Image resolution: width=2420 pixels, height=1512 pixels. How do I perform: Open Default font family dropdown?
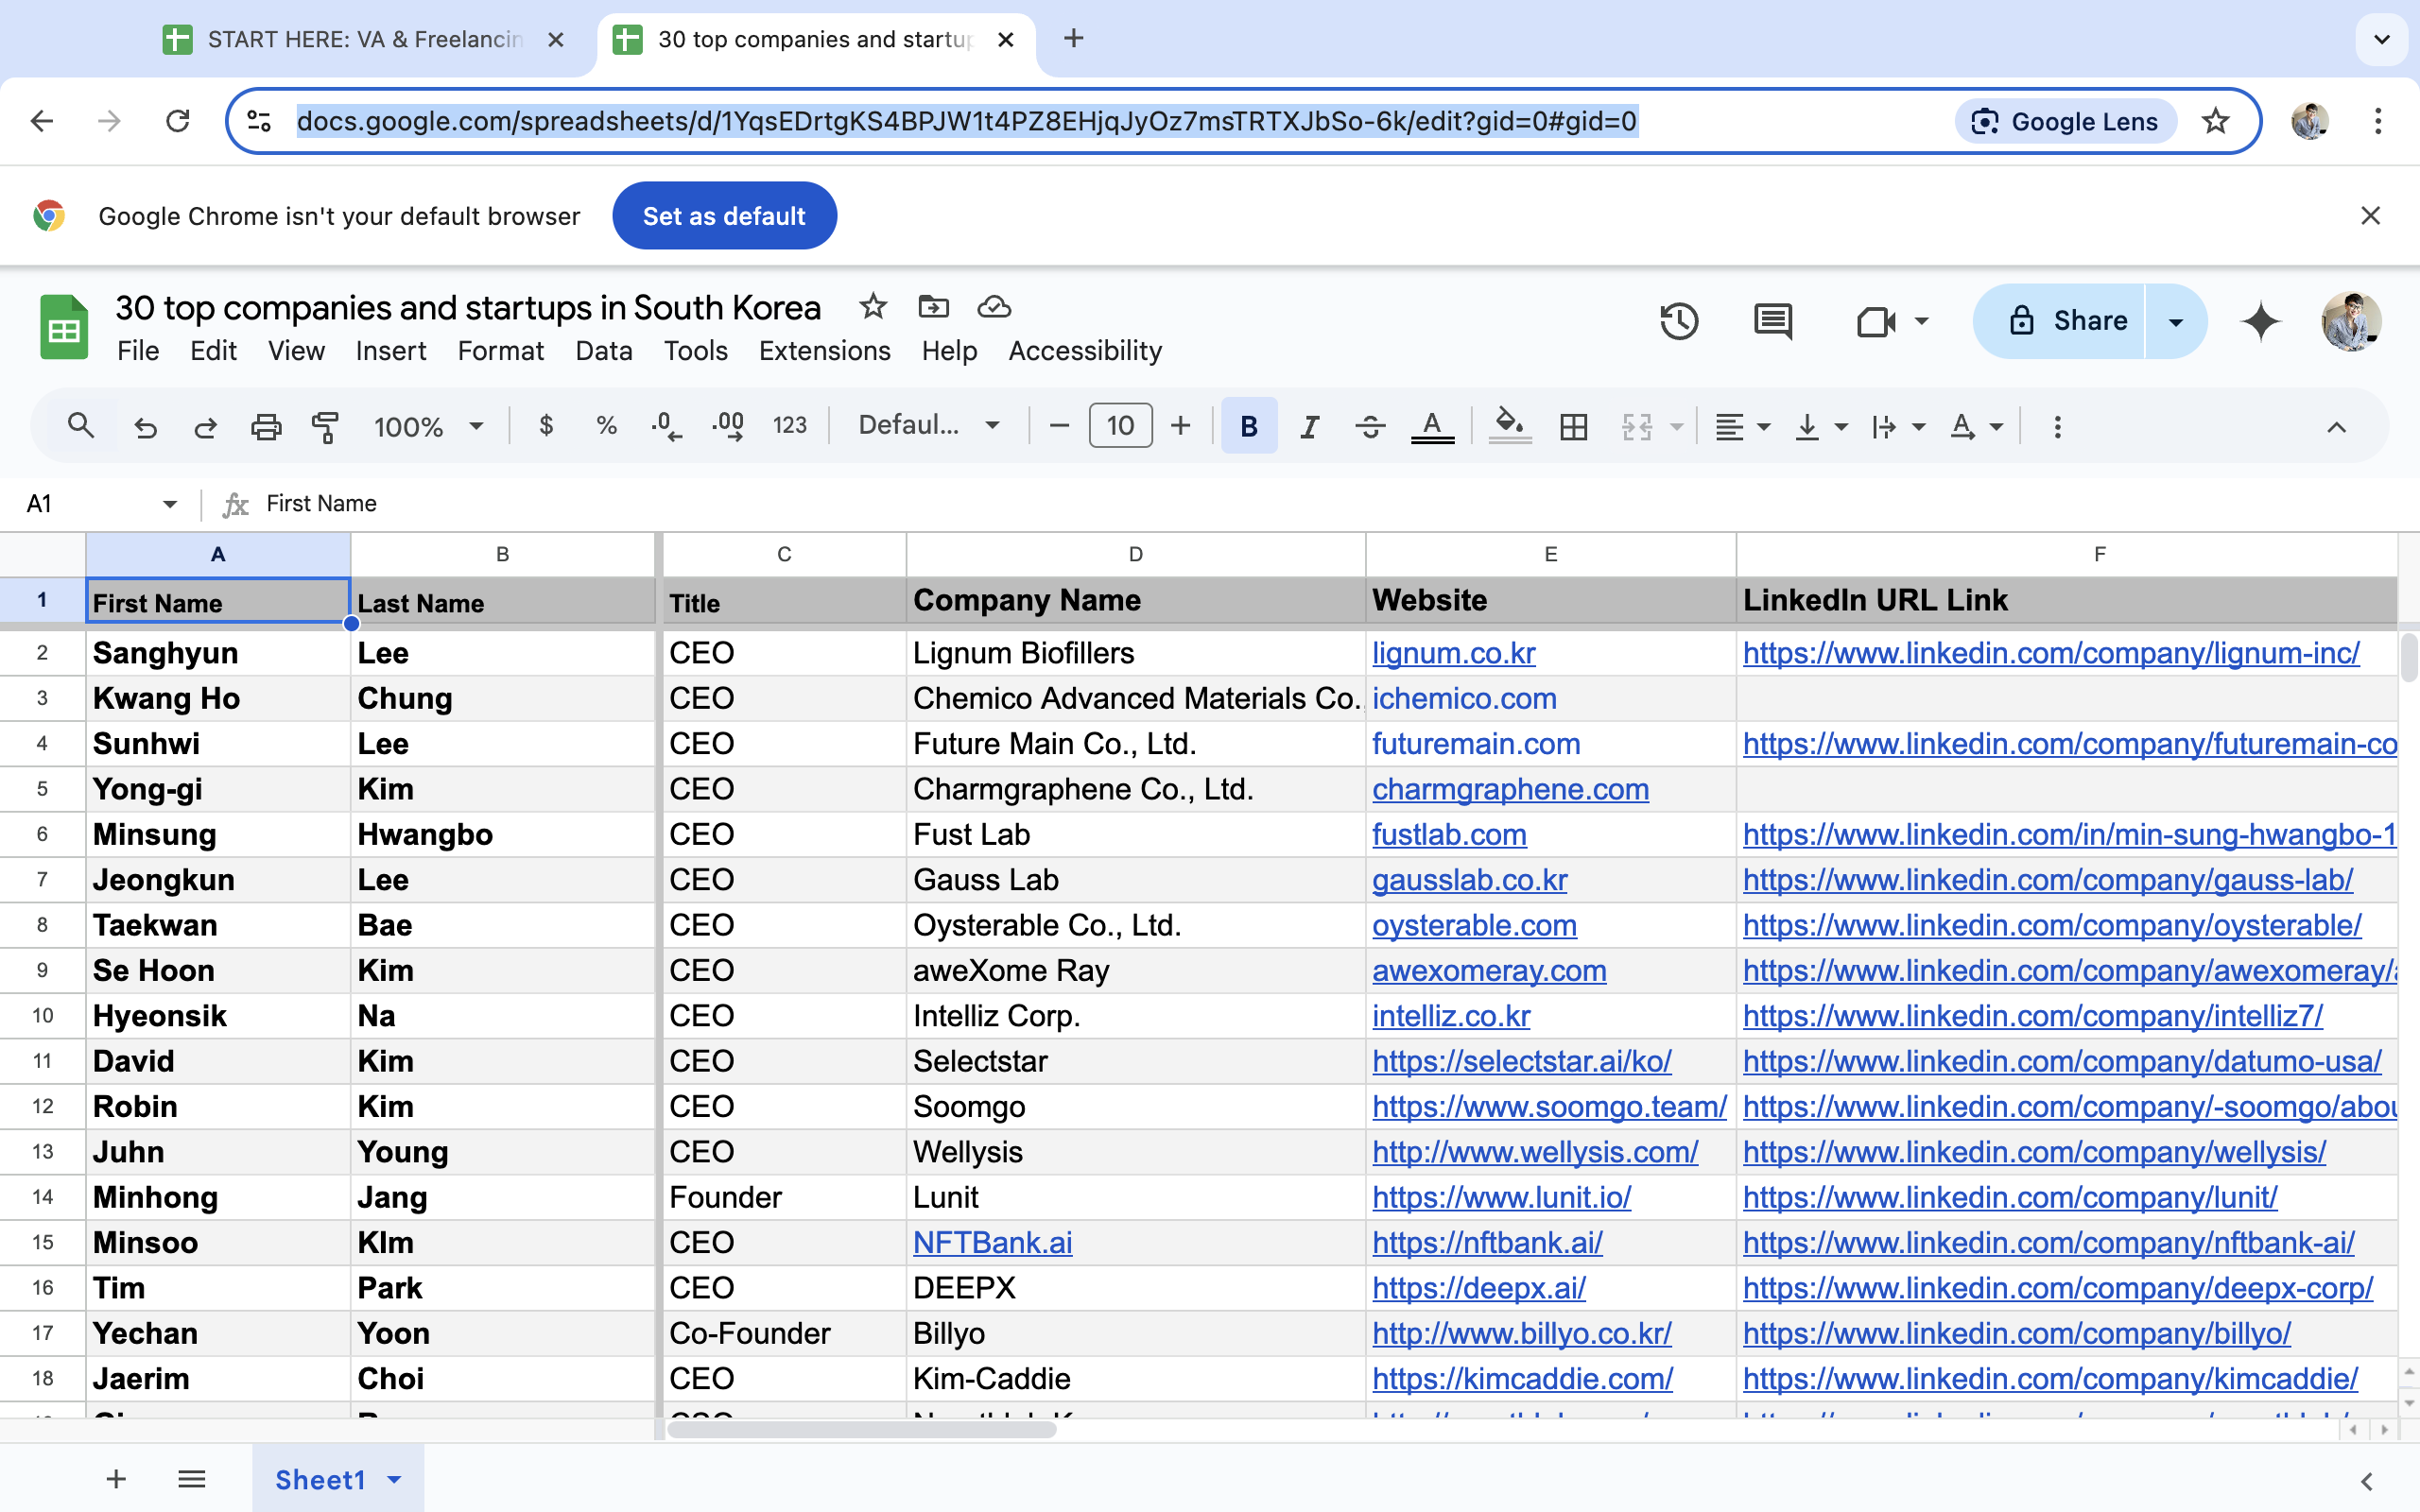tap(928, 426)
